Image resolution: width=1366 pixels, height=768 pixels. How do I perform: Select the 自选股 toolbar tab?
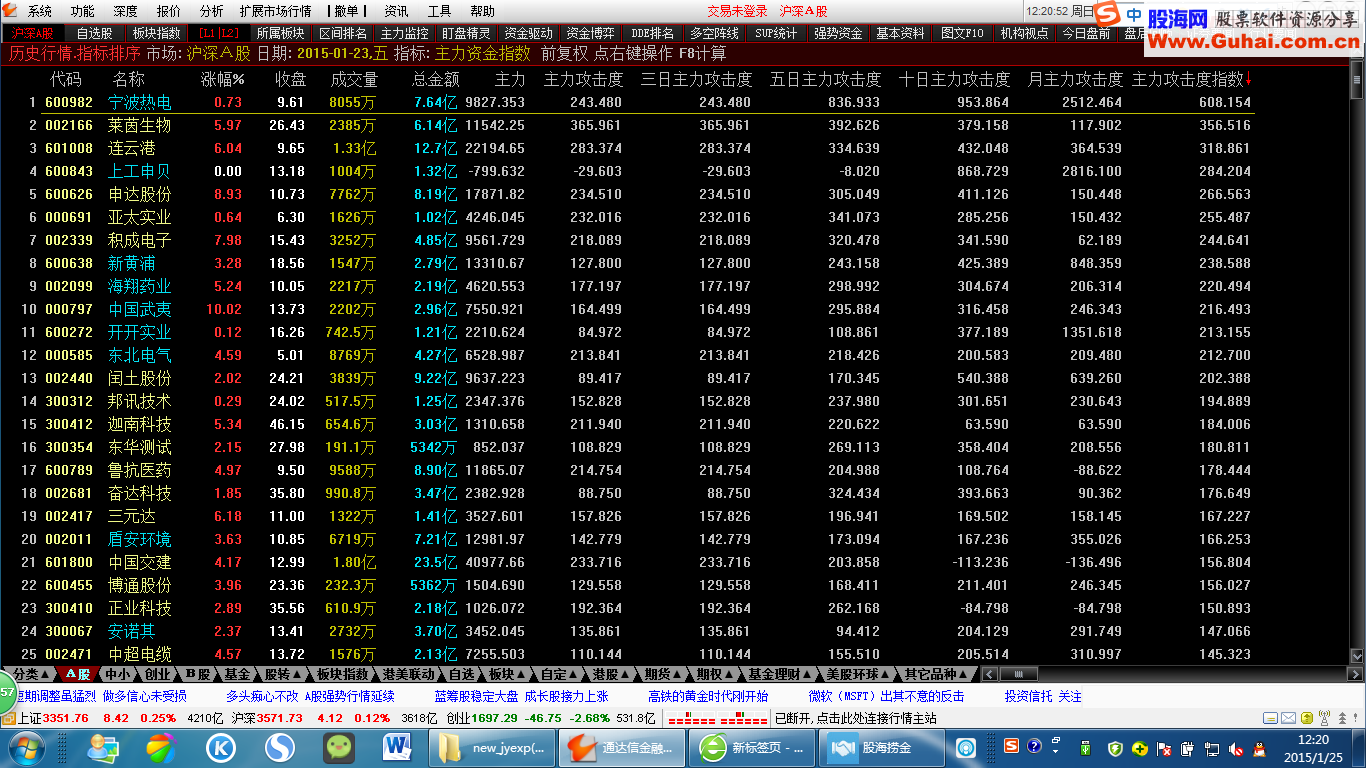95,33
